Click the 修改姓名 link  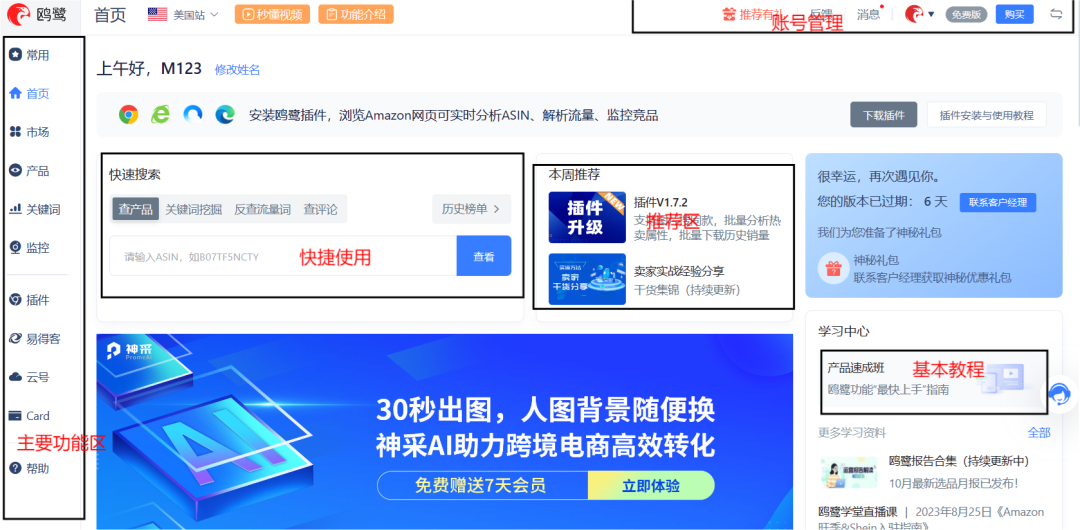pyautogui.click(x=238, y=70)
